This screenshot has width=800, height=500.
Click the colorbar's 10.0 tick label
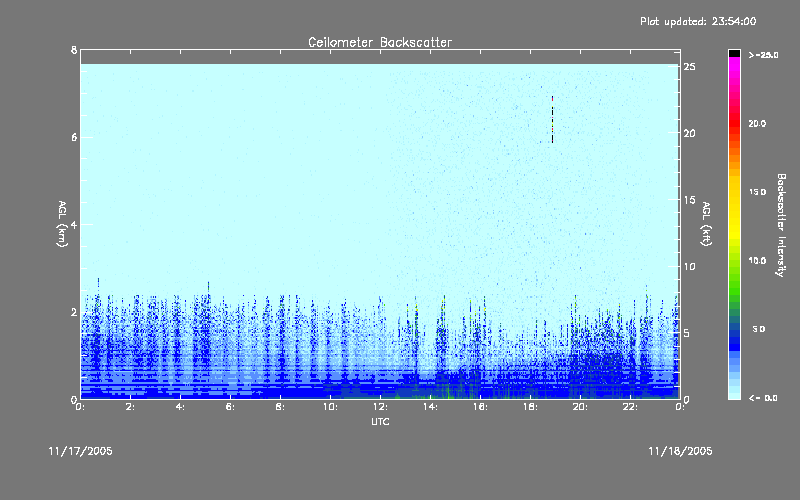coord(757,261)
